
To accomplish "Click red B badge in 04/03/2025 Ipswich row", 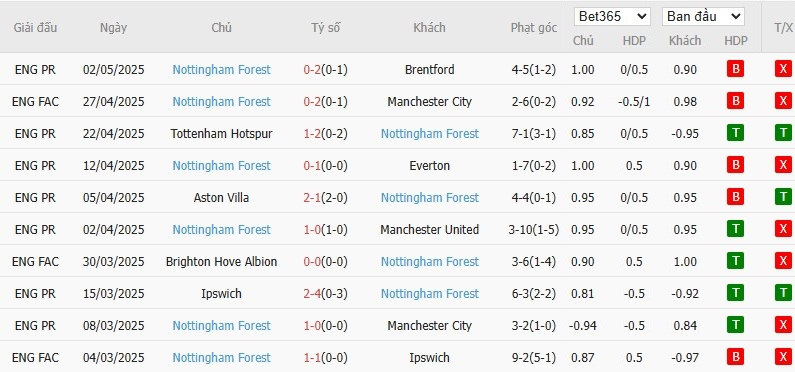I will tap(735, 357).
